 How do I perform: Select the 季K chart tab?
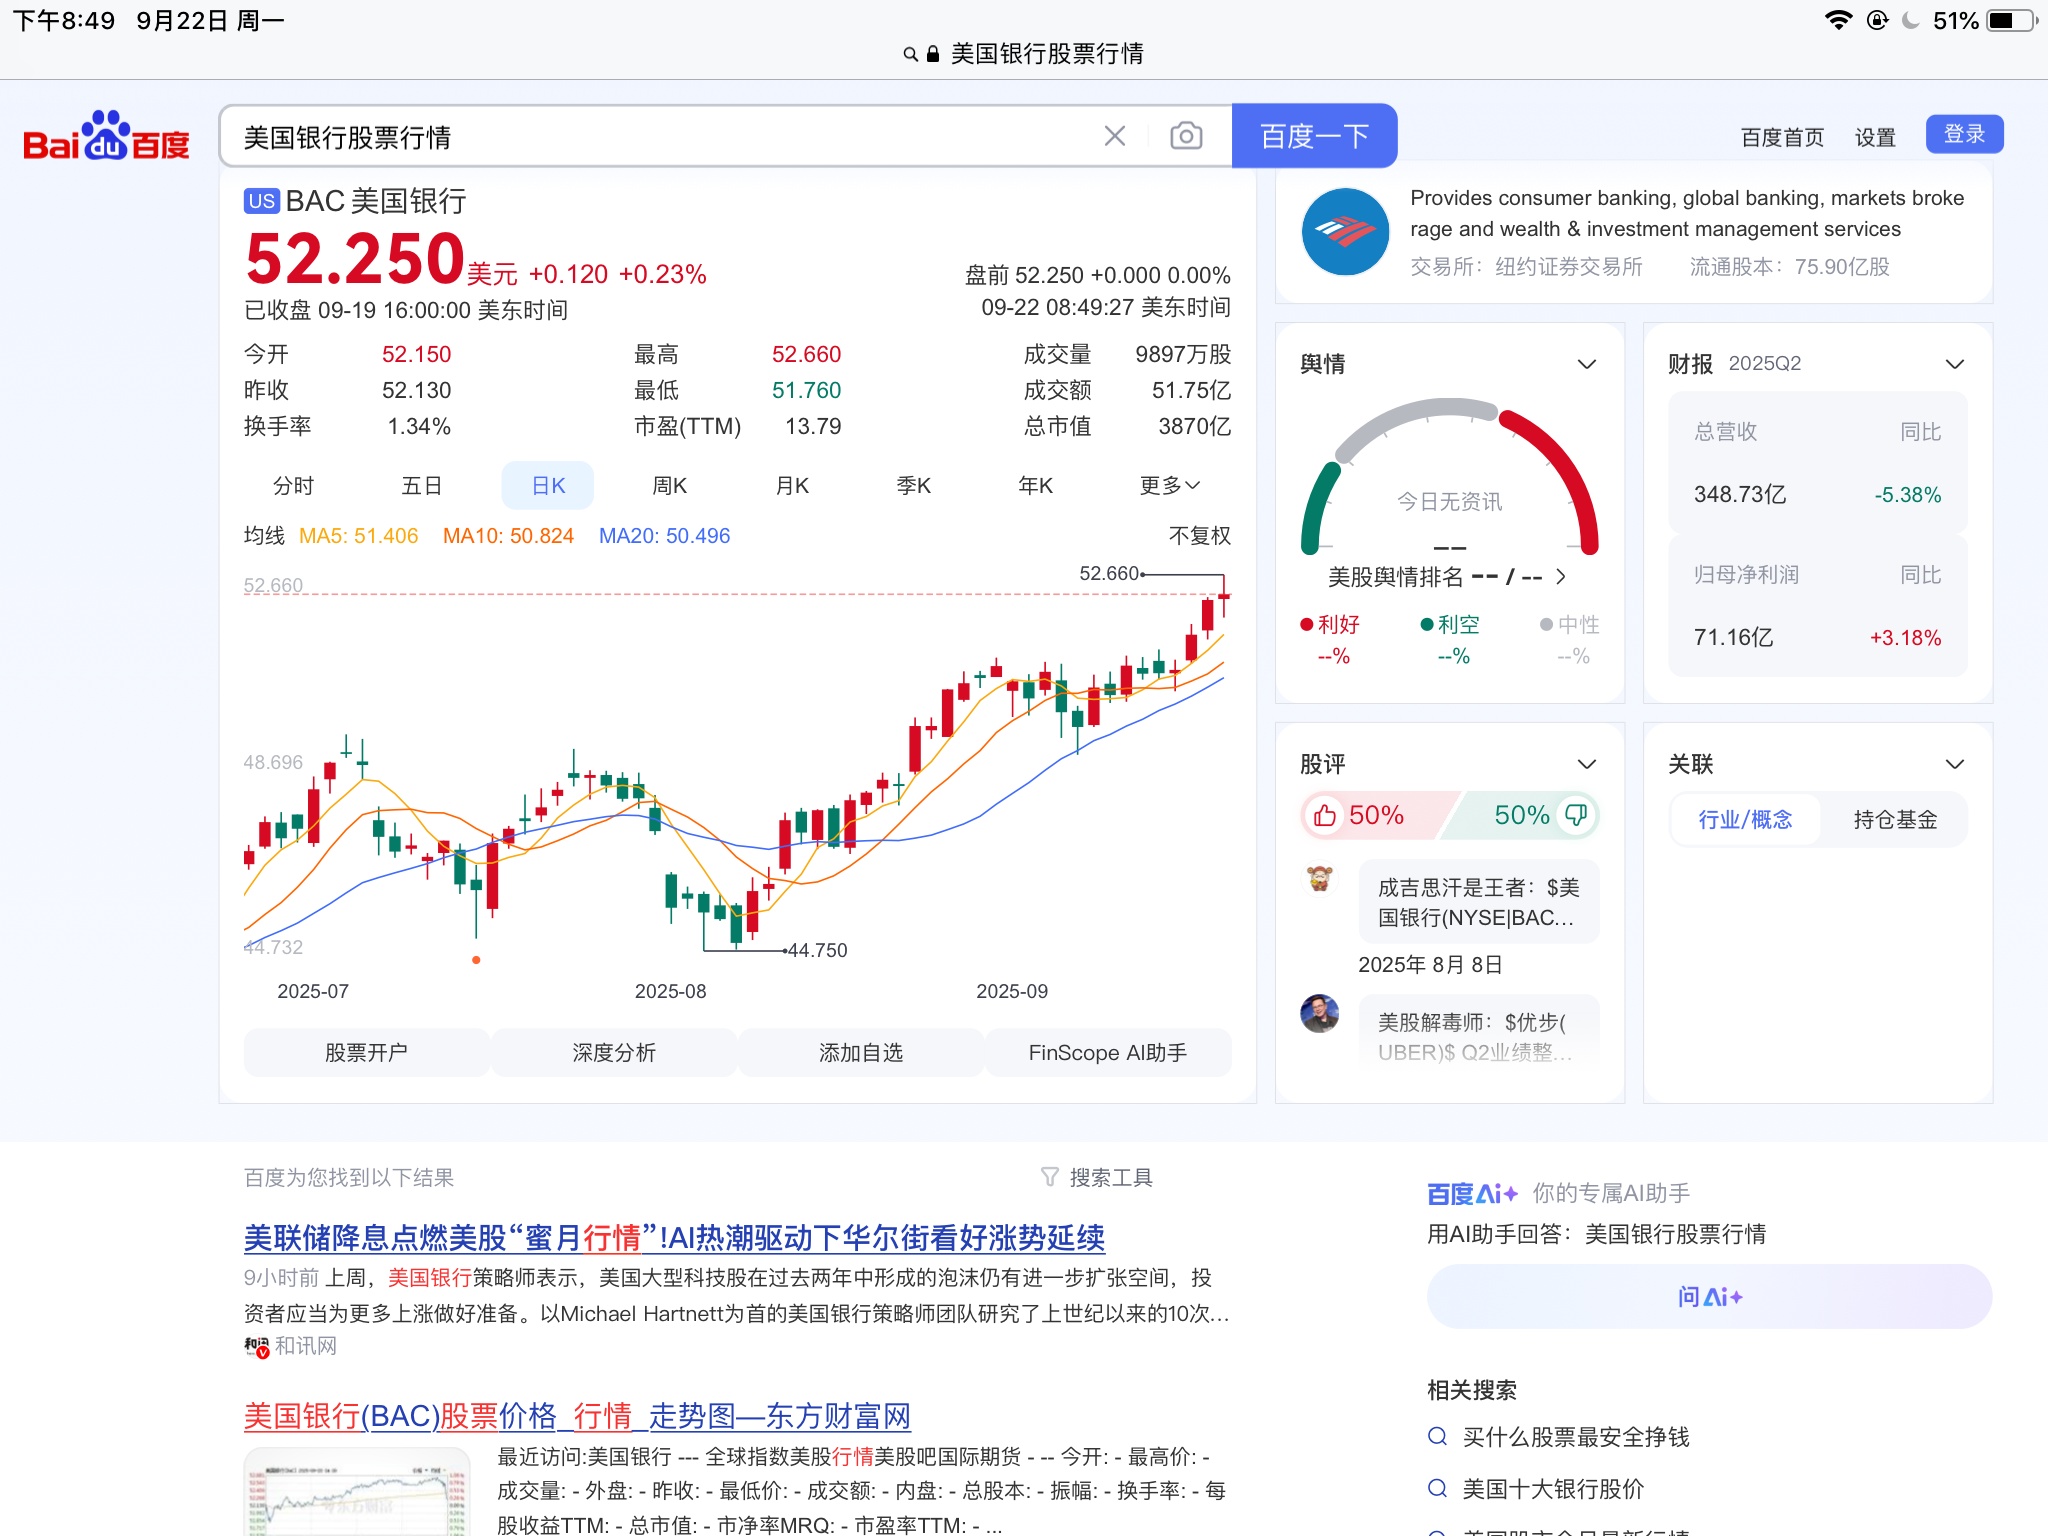(x=914, y=485)
